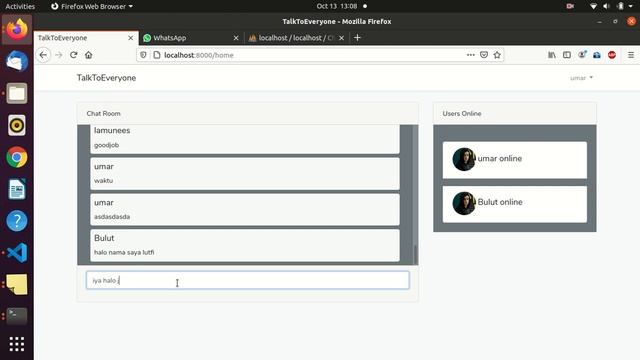
Task: Click the network status icon
Action: pos(593,6)
